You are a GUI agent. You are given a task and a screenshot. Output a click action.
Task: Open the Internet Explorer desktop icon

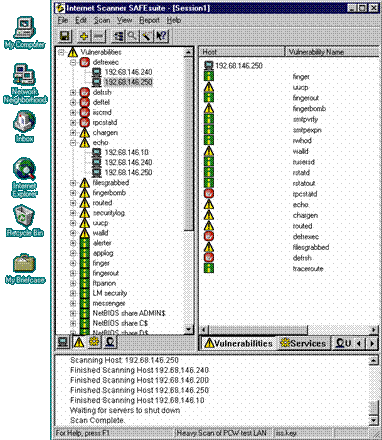(25, 178)
